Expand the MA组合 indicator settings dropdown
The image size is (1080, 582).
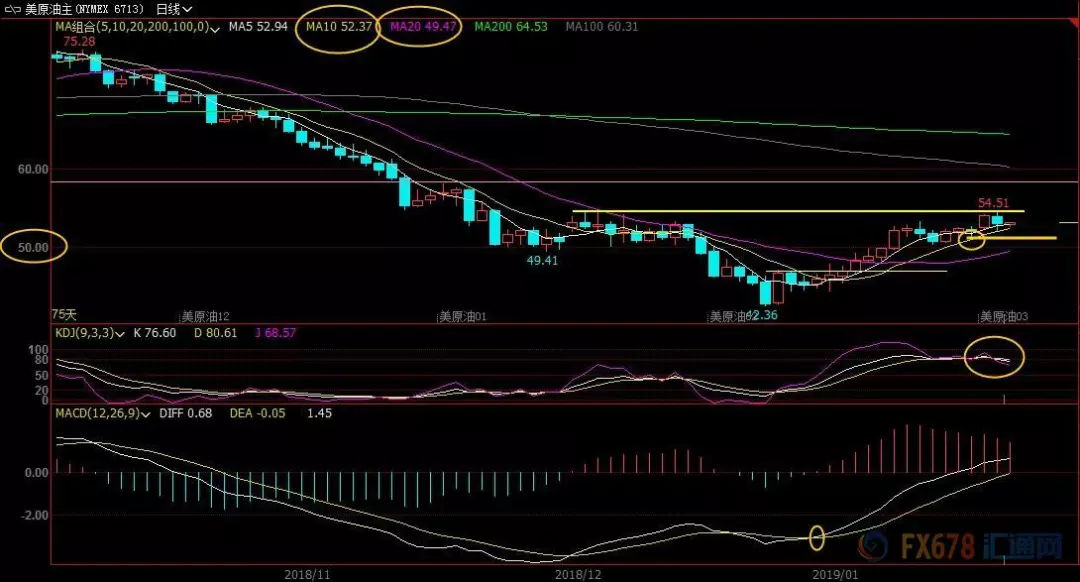(x=216, y=29)
